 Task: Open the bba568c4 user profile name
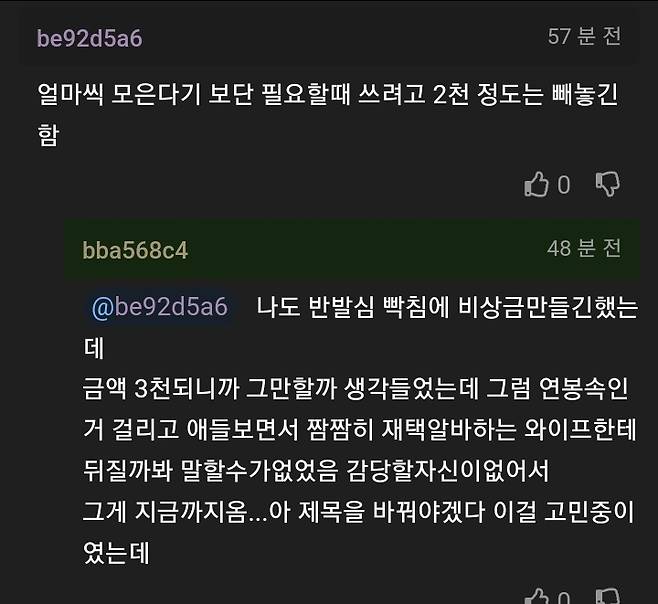[x=135, y=249]
